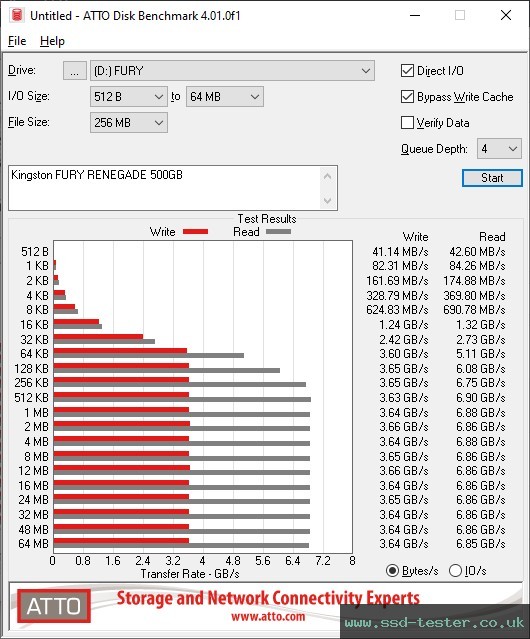Click the 64 MB row read value 6.85 GB/s

pos(481,544)
